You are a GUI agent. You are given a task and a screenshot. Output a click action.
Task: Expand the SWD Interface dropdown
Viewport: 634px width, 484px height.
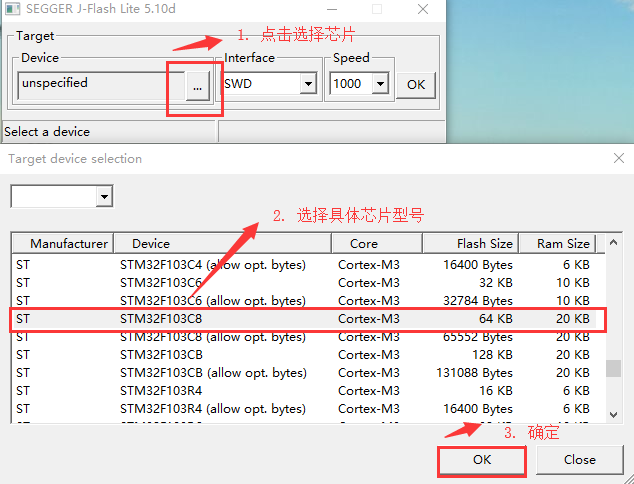tap(309, 84)
